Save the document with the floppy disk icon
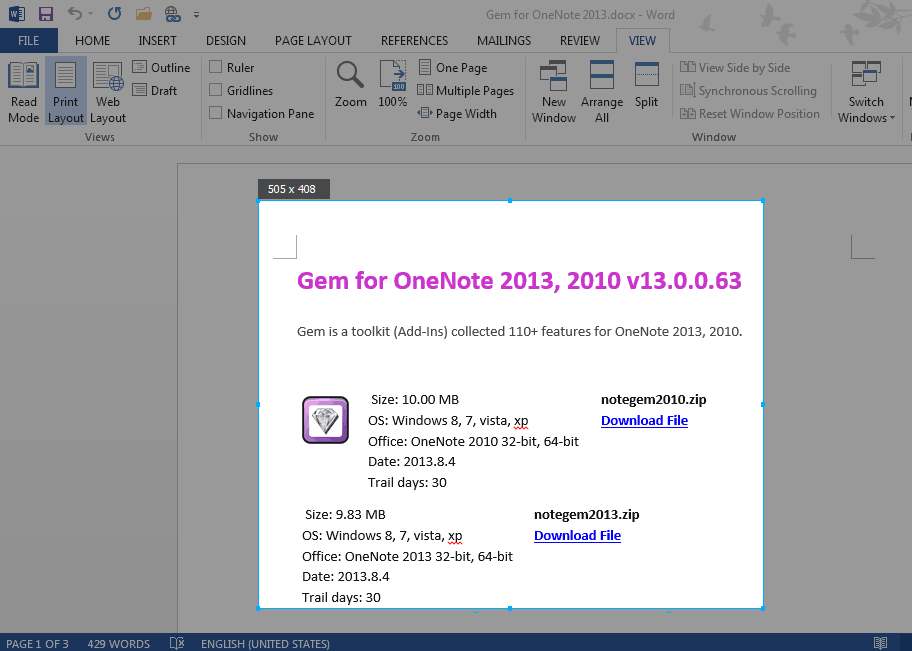912x651 pixels. tap(45, 14)
